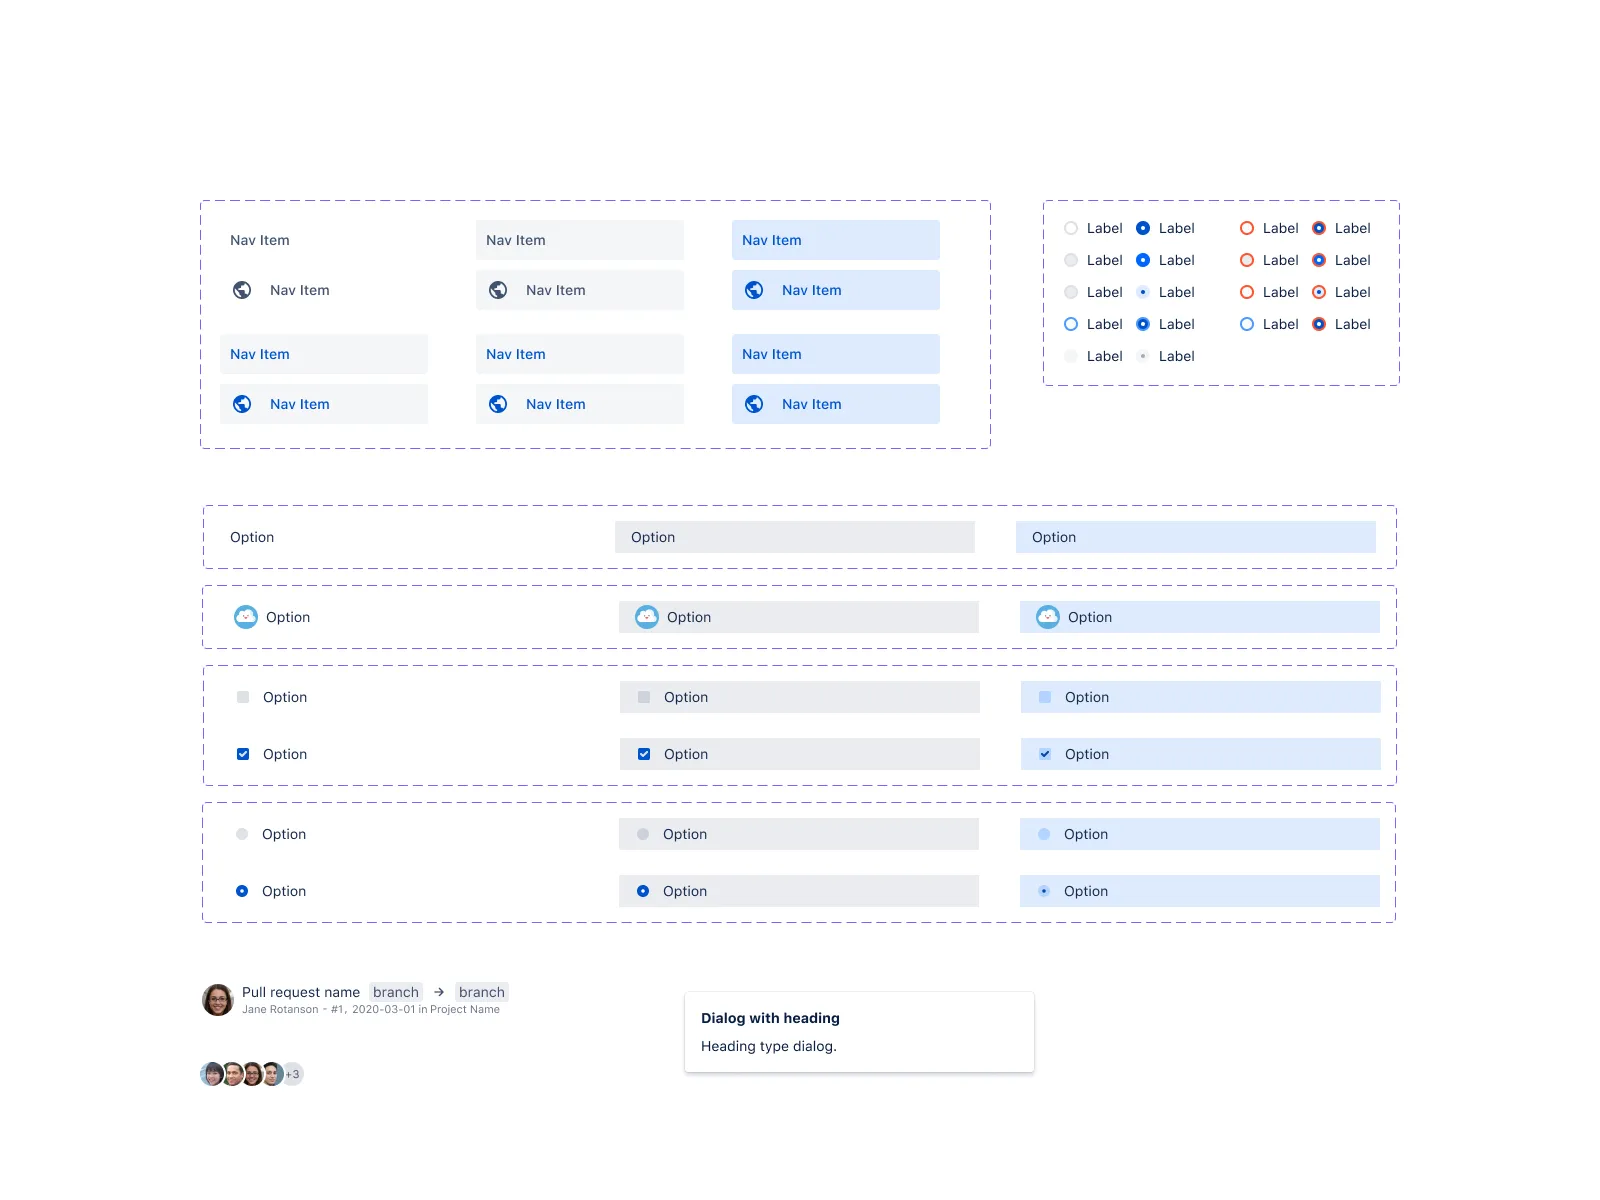1600x1200 pixels.
Task: Click the cloud avatar icon in the blue Option row
Action: 1047,617
